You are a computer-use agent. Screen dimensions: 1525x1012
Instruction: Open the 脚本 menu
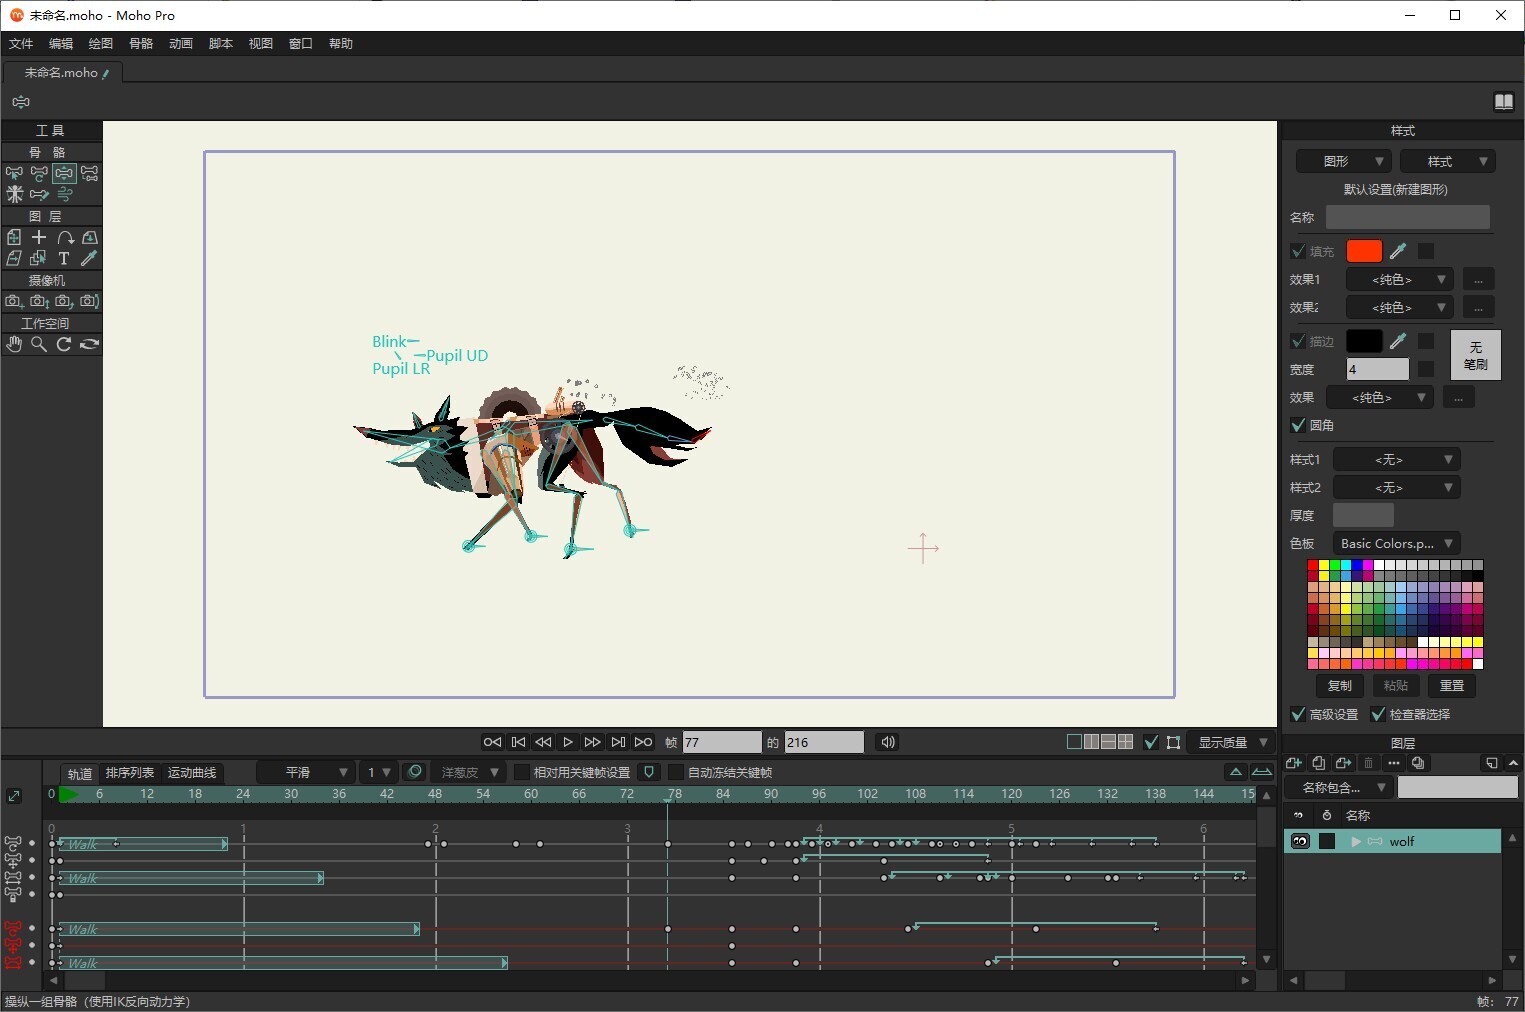tap(221, 44)
